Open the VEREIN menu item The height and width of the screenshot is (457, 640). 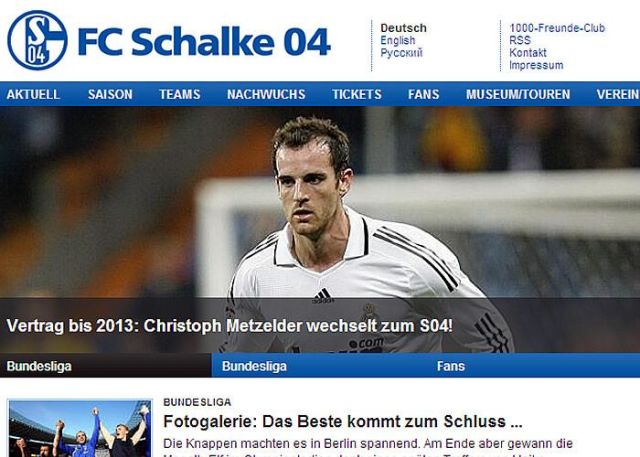pyautogui.click(x=618, y=94)
